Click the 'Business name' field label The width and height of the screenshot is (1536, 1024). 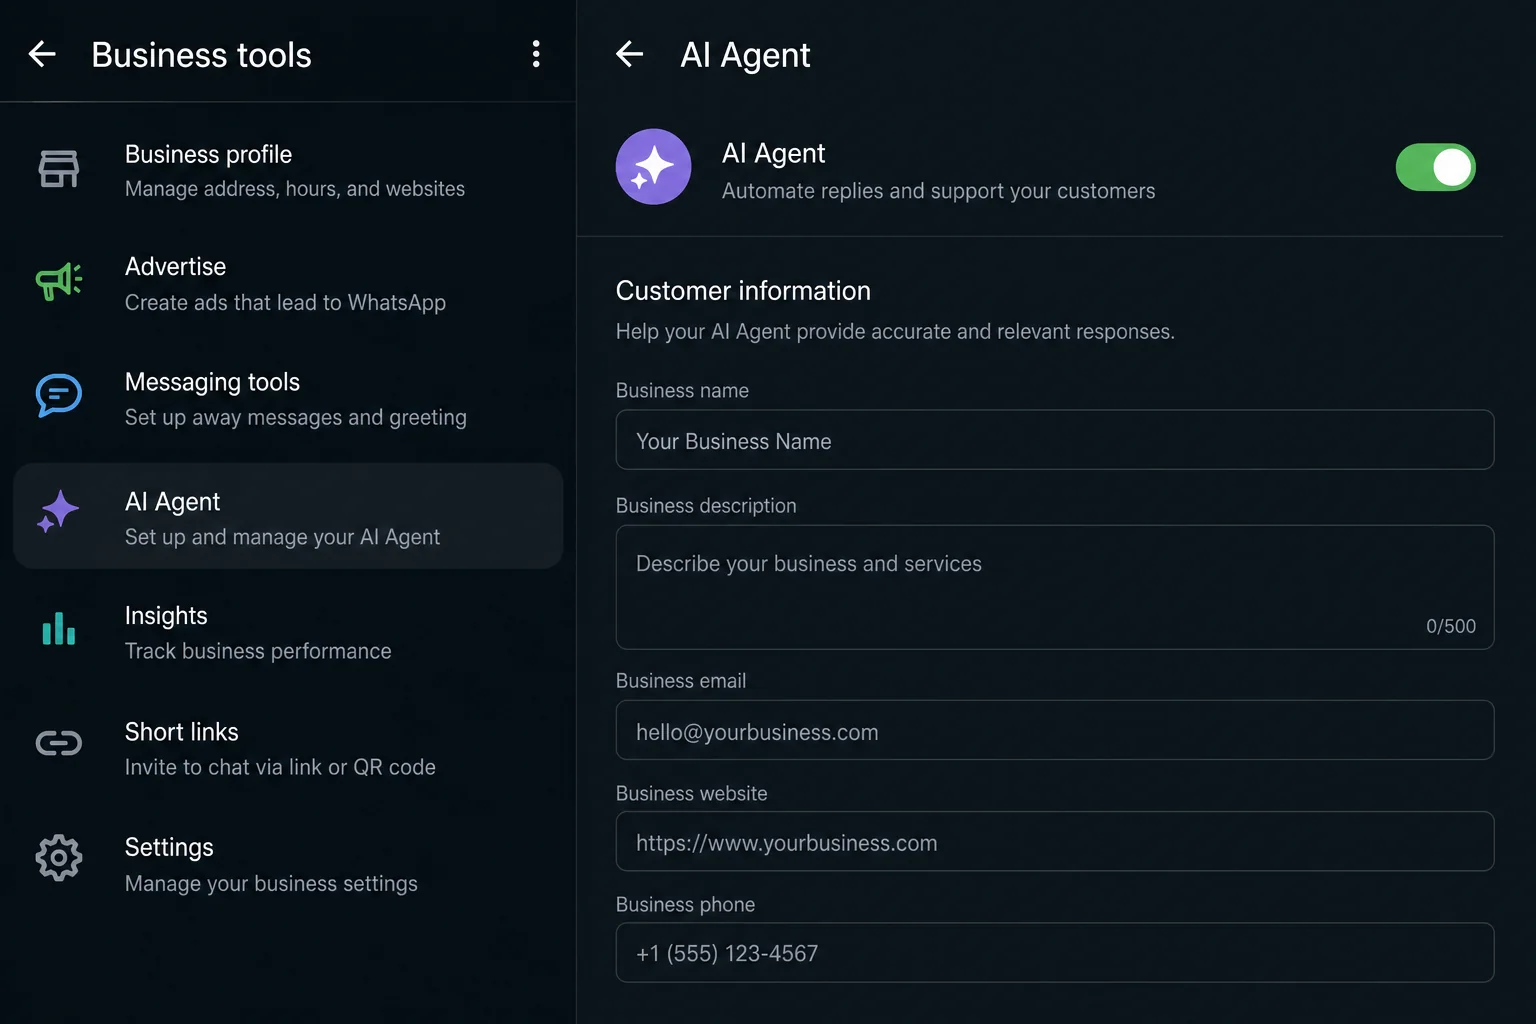point(682,391)
